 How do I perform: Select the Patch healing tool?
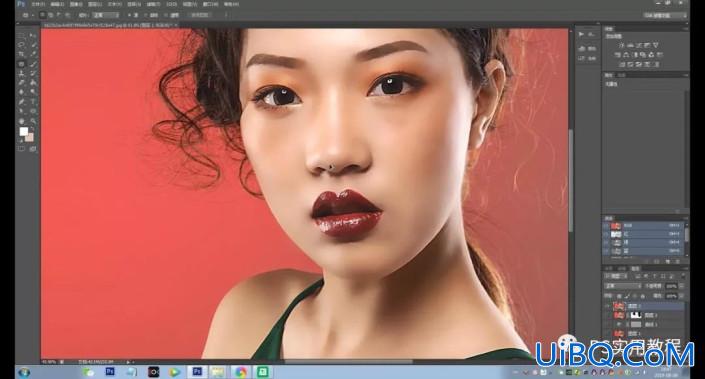22,64
